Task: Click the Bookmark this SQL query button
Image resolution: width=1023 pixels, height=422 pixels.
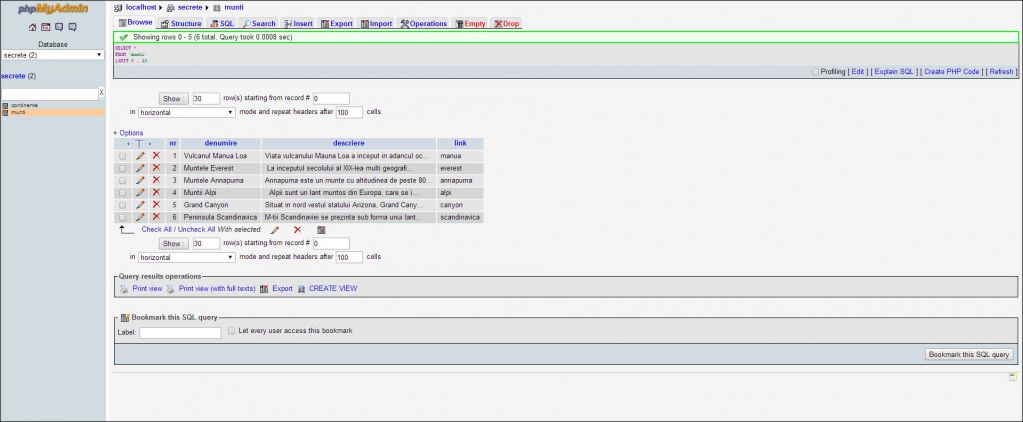Action: [969, 354]
